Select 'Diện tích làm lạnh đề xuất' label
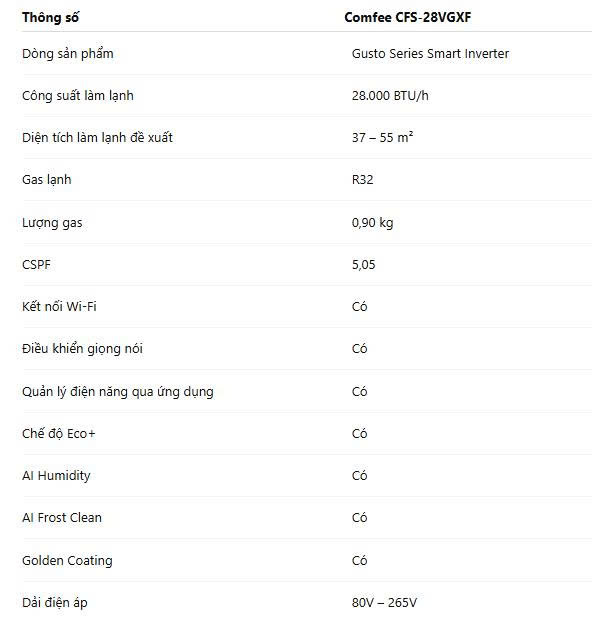The width and height of the screenshot is (599, 618). (97, 138)
